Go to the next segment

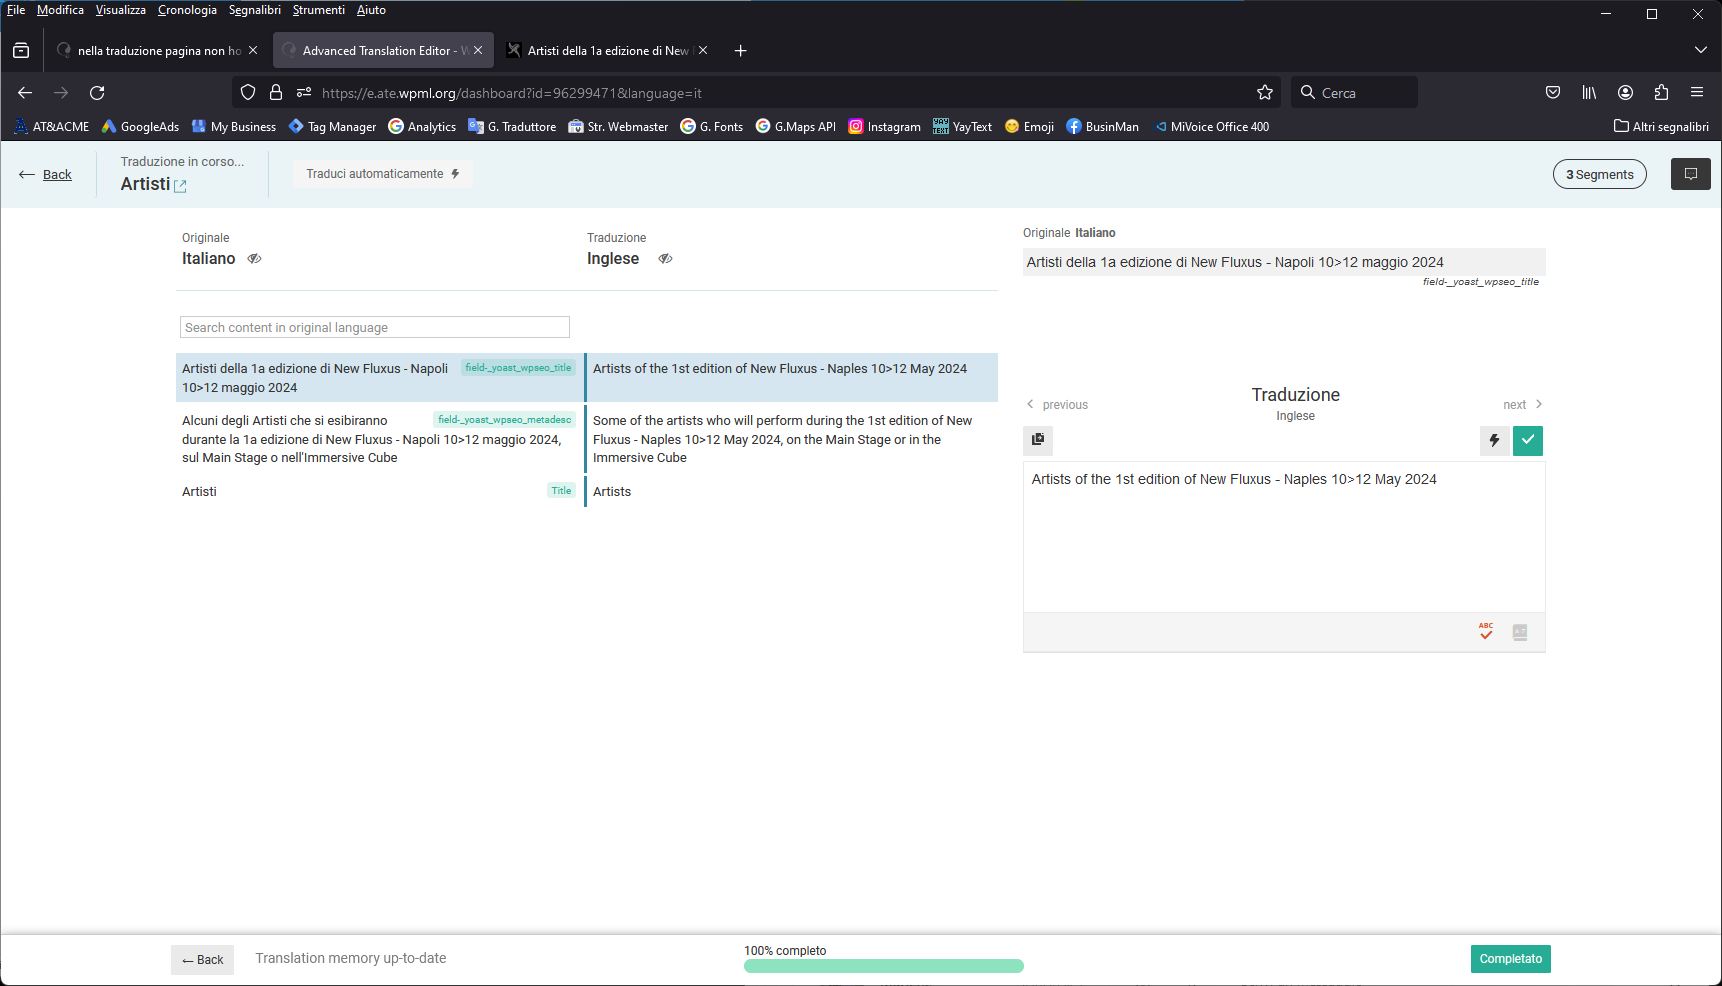click(x=1522, y=405)
